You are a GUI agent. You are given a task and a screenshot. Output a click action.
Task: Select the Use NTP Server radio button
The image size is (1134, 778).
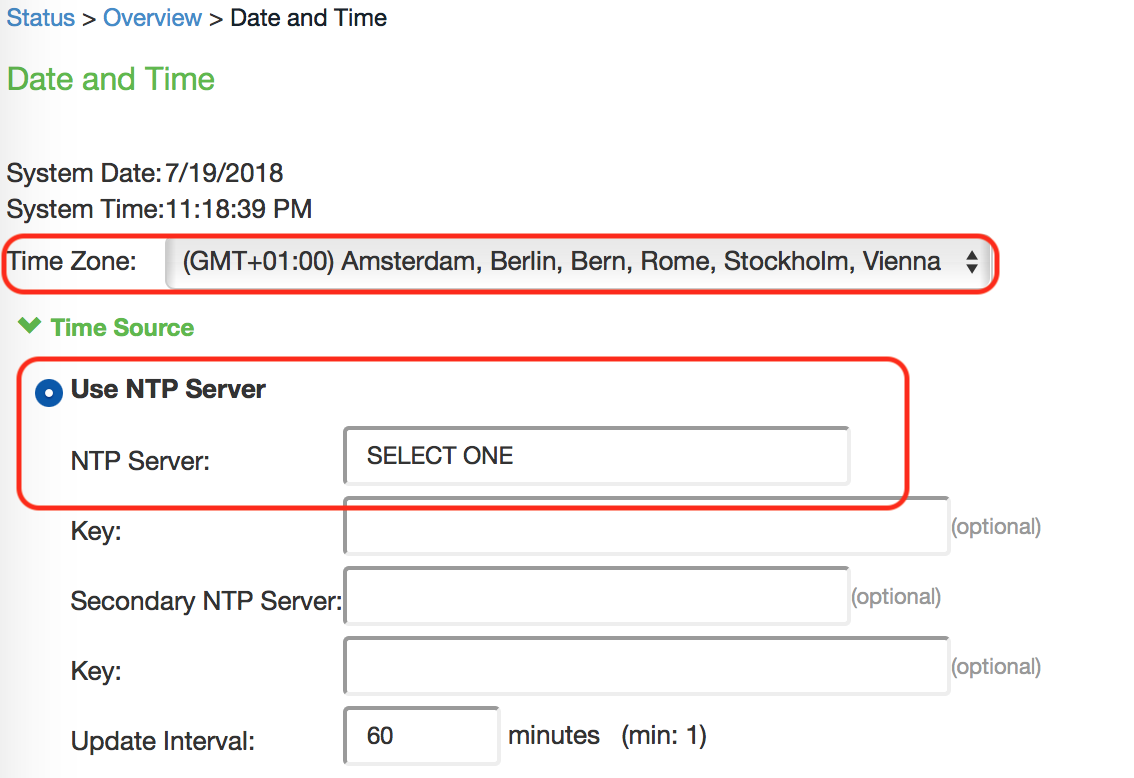48,393
